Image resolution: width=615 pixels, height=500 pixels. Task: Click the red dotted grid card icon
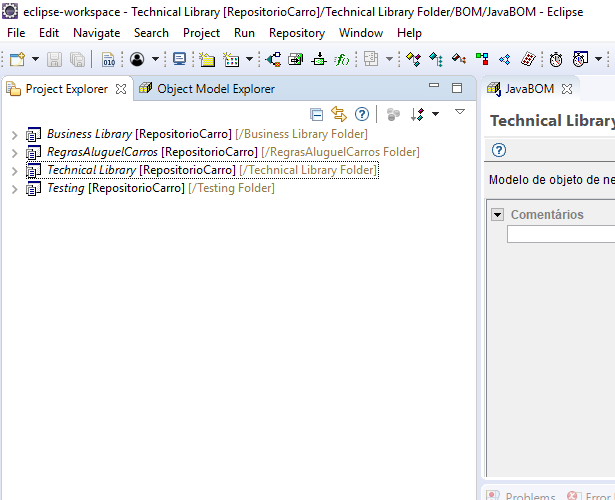pos(528,60)
